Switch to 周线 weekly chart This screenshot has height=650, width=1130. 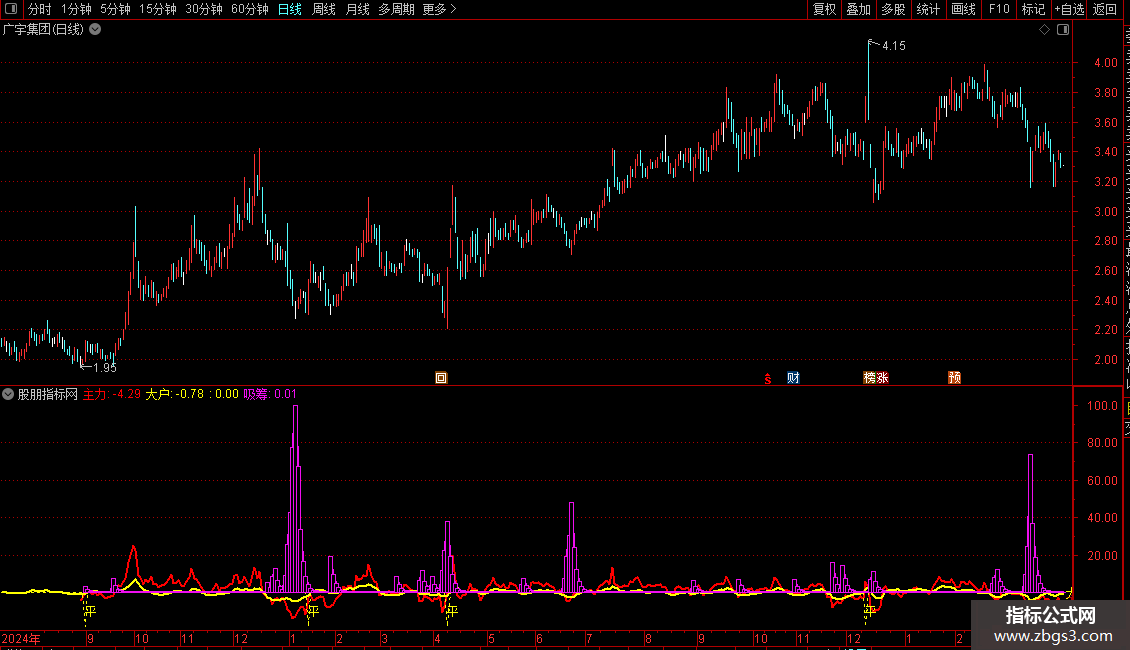pos(324,9)
